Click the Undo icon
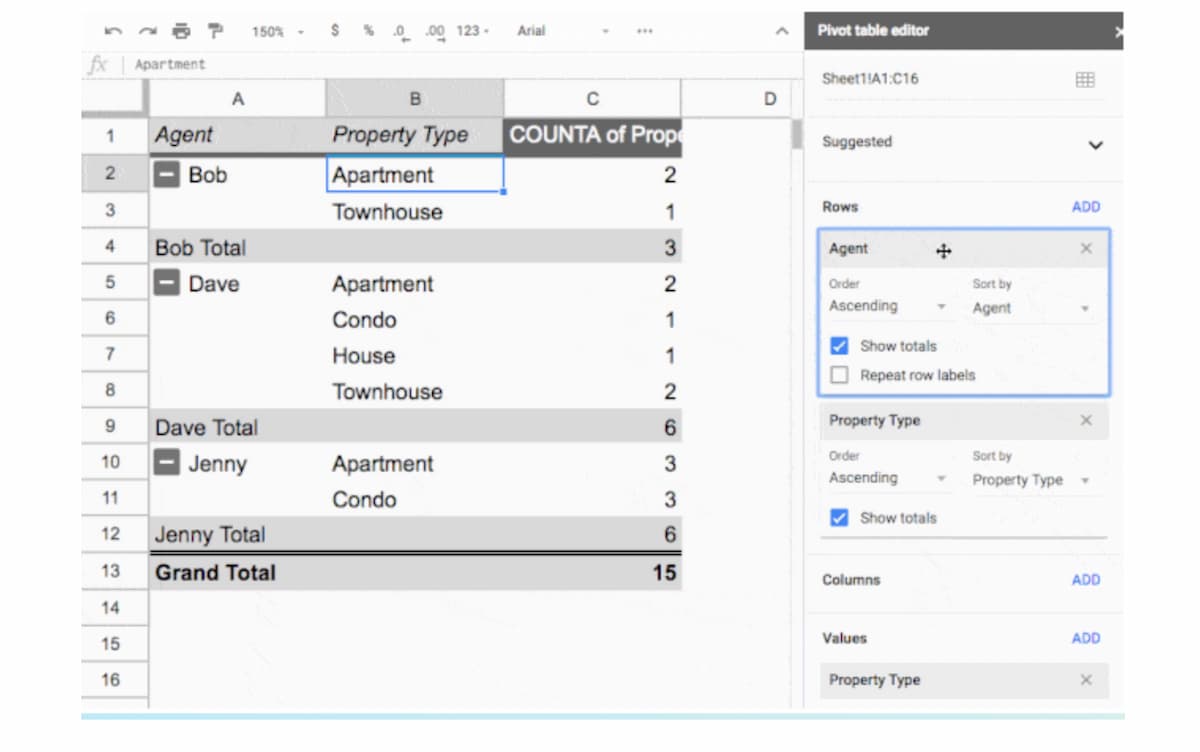The height and width of the screenshot is (752, 1200). 112,31
